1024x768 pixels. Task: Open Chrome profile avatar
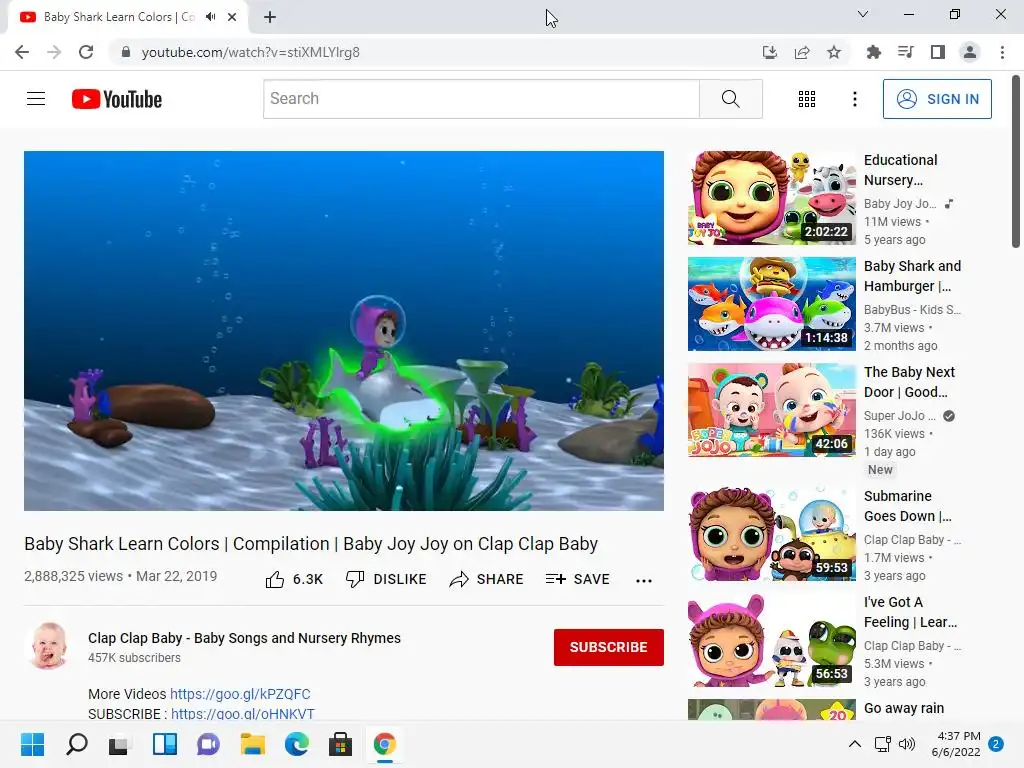click(x=970, y=52)
